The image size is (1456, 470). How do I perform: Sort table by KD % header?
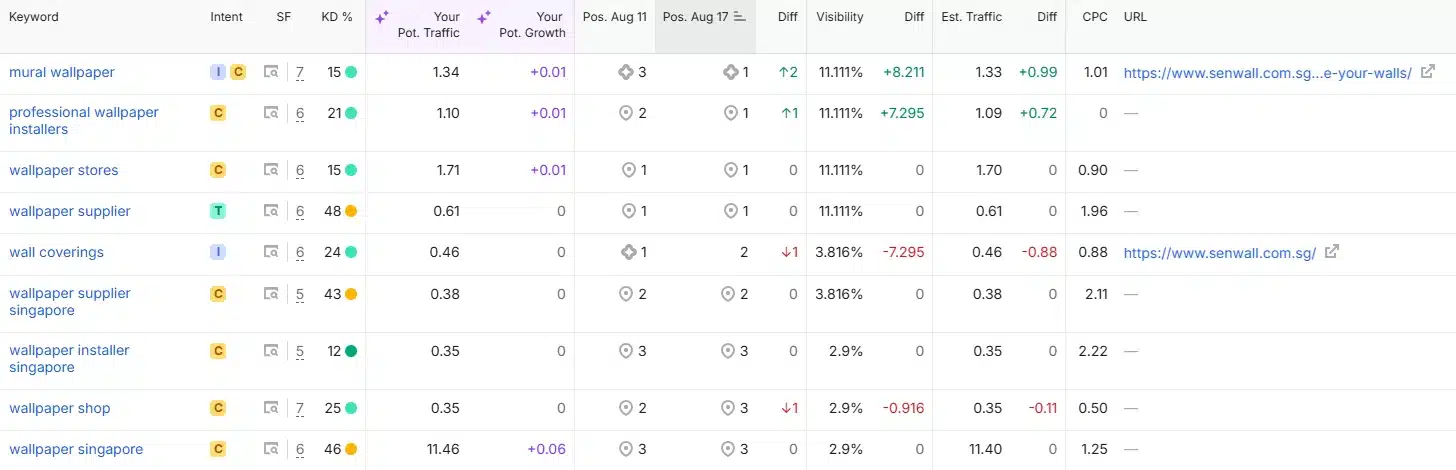337,17
